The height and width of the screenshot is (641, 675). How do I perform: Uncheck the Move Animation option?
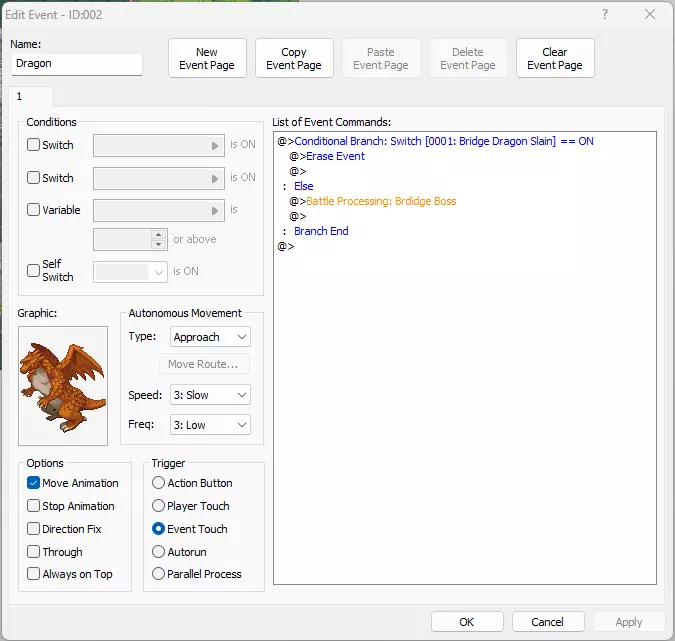click(33, 483)
